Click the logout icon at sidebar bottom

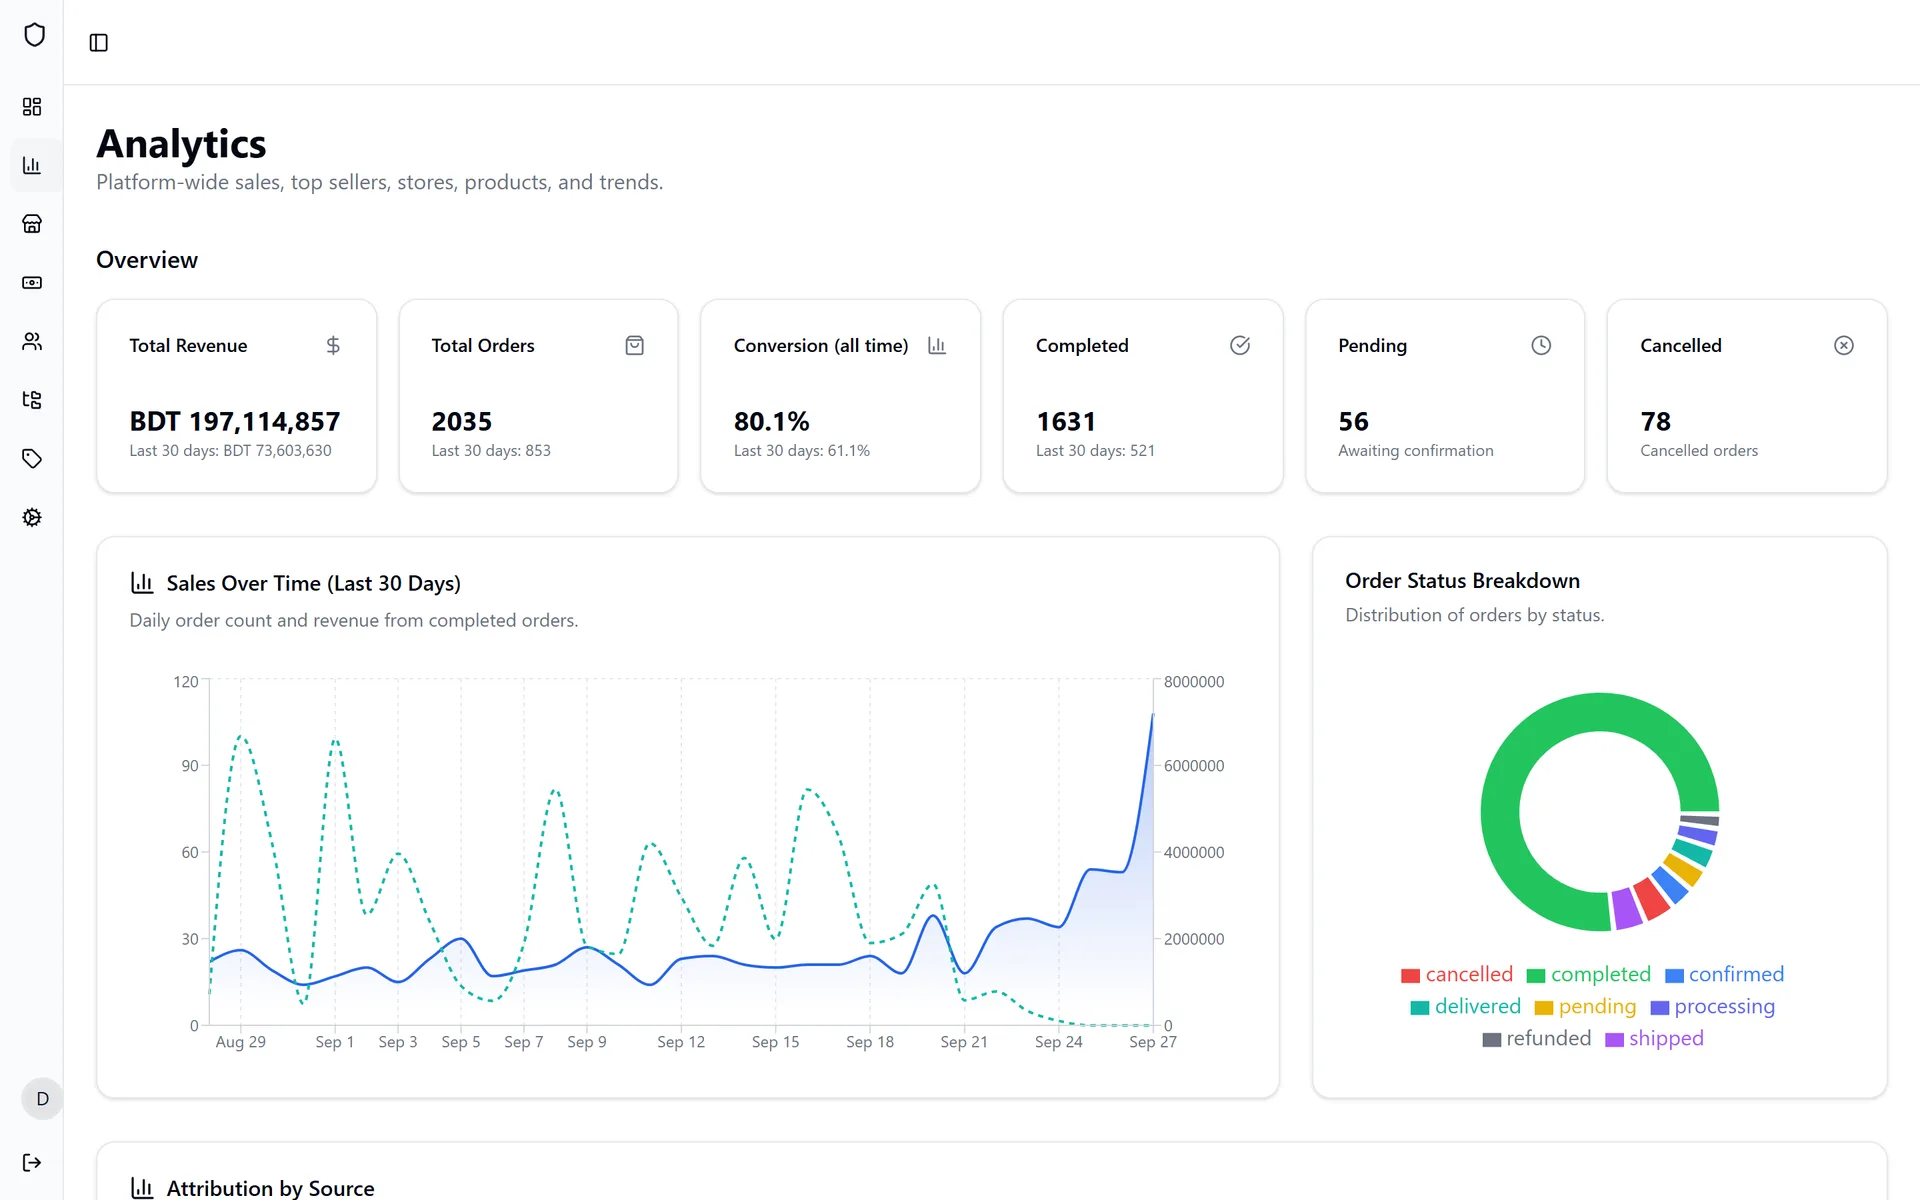32,1162
